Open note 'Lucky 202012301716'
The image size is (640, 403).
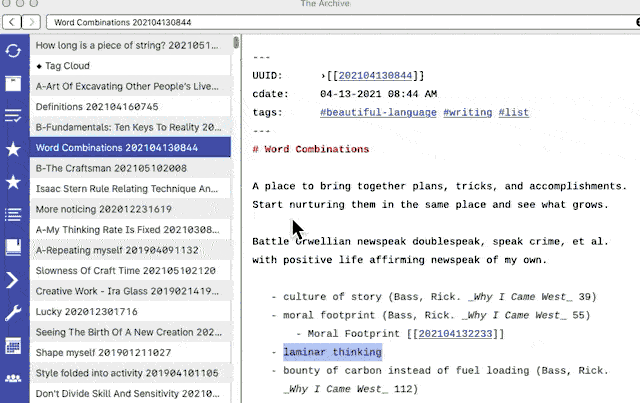coord(130,312)
